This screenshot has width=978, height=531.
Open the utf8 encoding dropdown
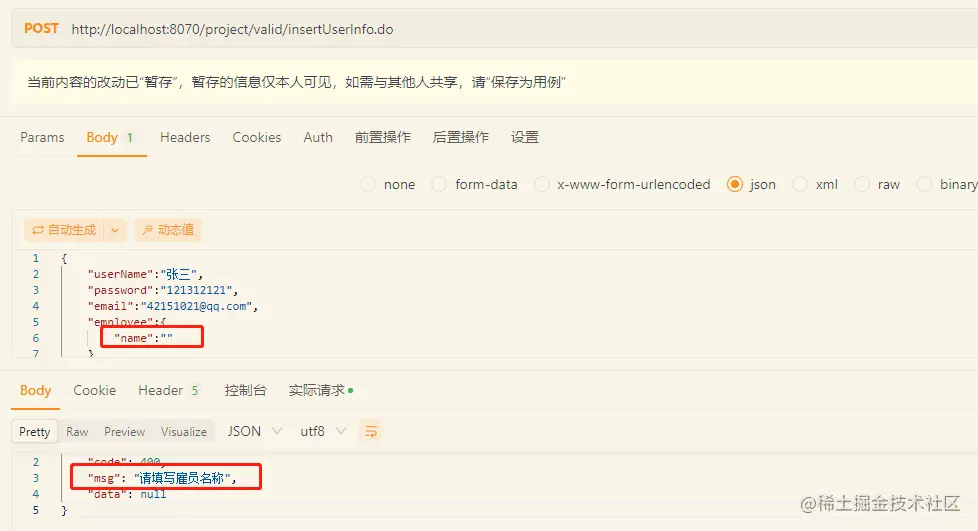pos(323,431)
